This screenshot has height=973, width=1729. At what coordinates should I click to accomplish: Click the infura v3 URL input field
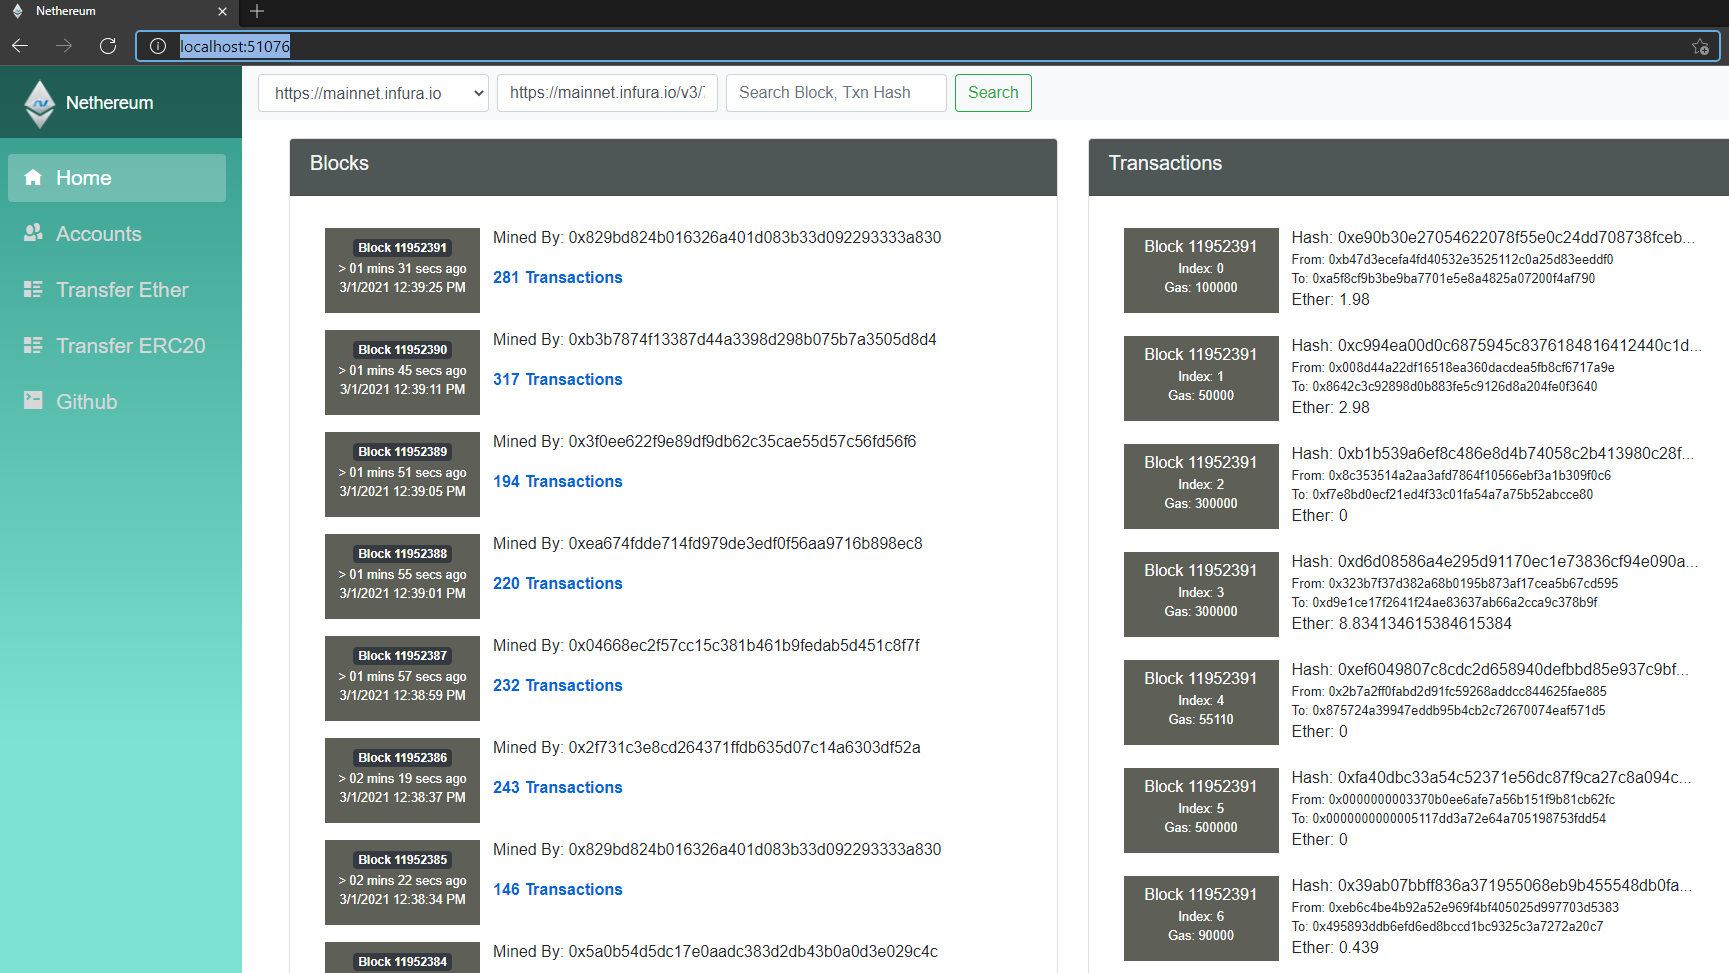[607, 93]
